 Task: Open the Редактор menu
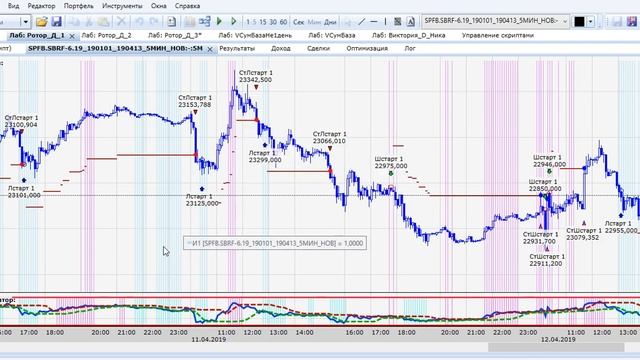(x=41, y=6)
